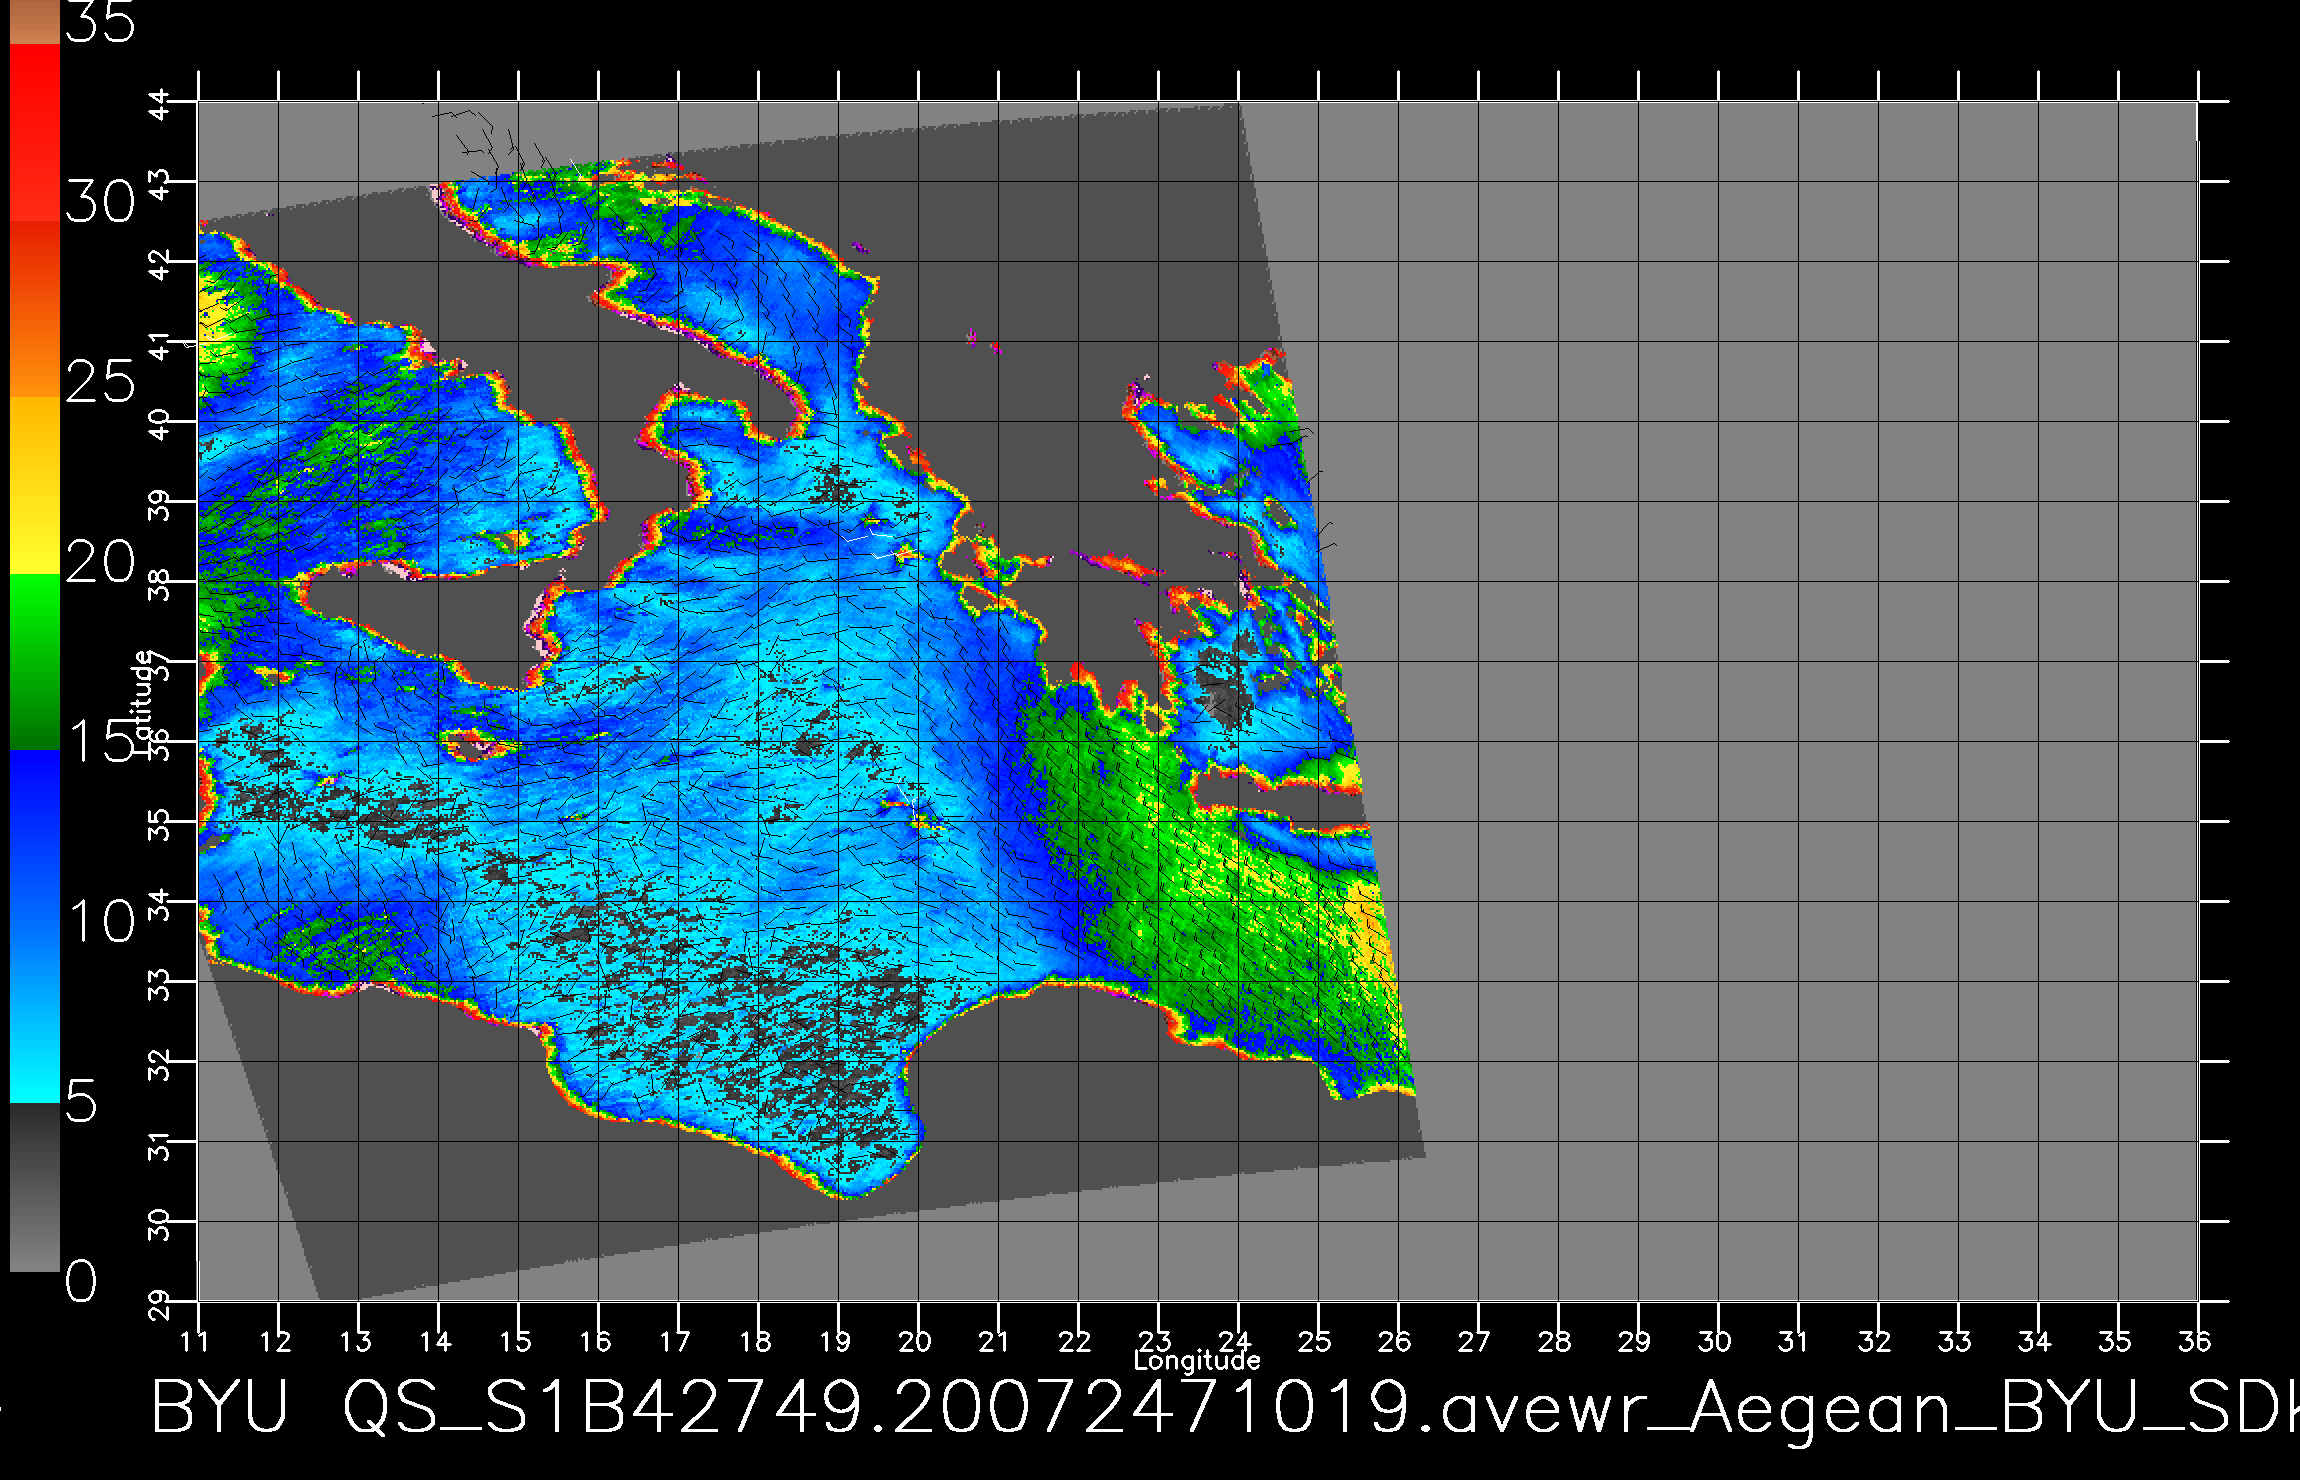This screenshot has width=2300, height=1480.
Task: Click latitude axis tick label 32
Action: tap(161, 1063)
